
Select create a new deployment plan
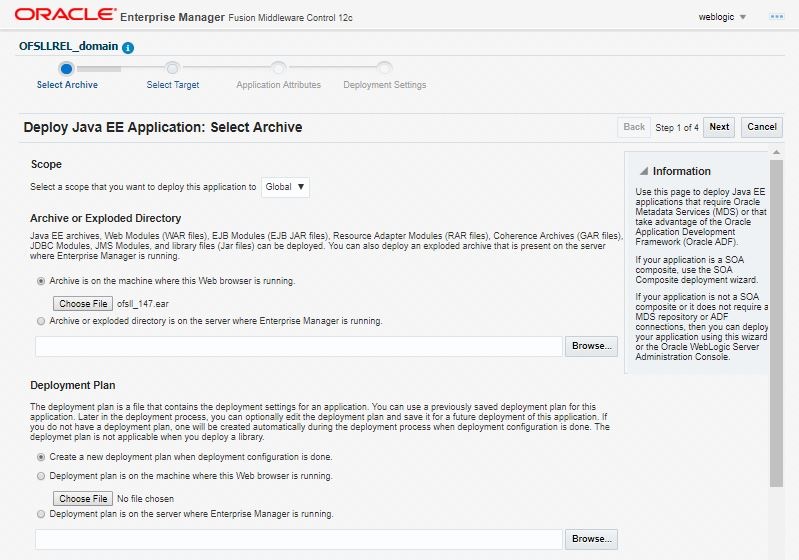point(41,457)
